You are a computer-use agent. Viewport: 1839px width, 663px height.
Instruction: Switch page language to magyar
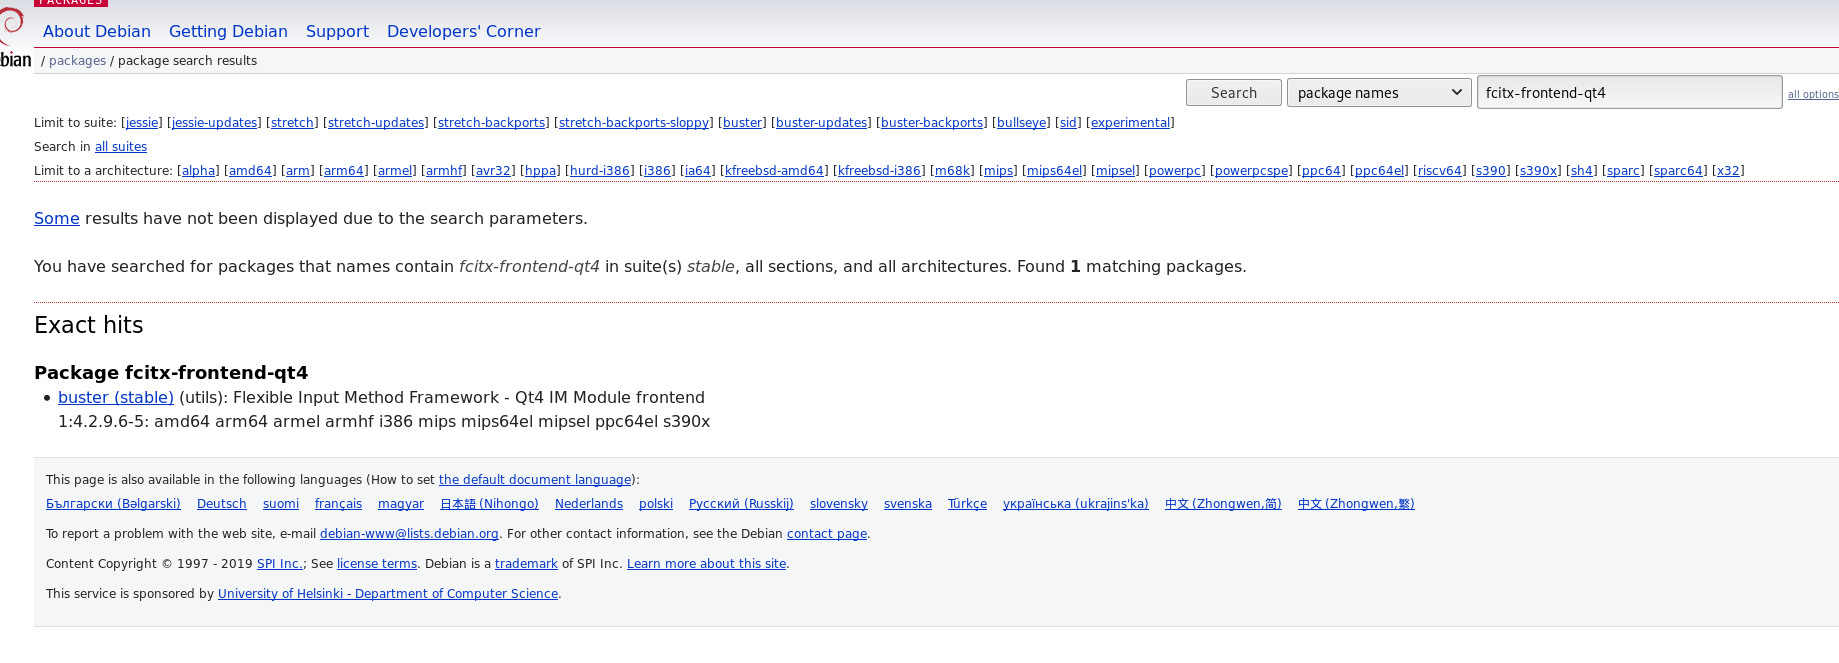pos(401,504)
